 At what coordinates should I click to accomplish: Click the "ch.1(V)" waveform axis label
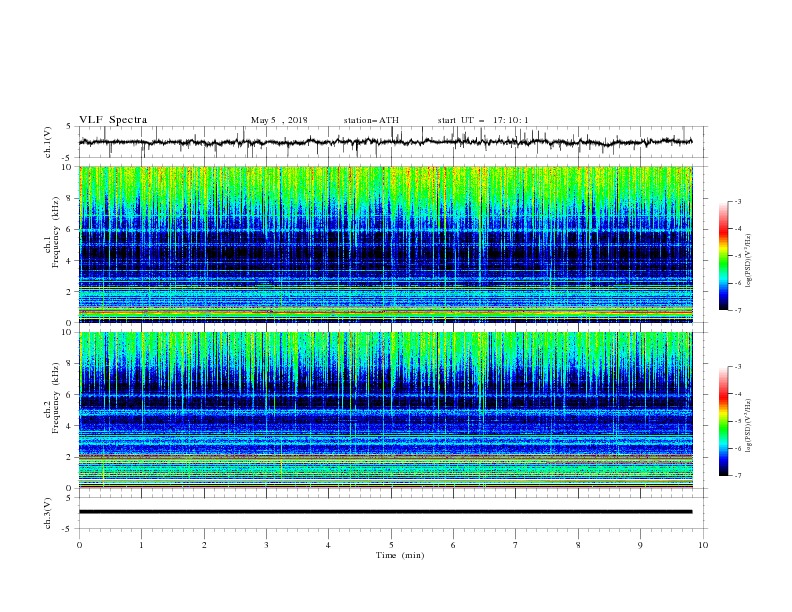click(48, 142)
